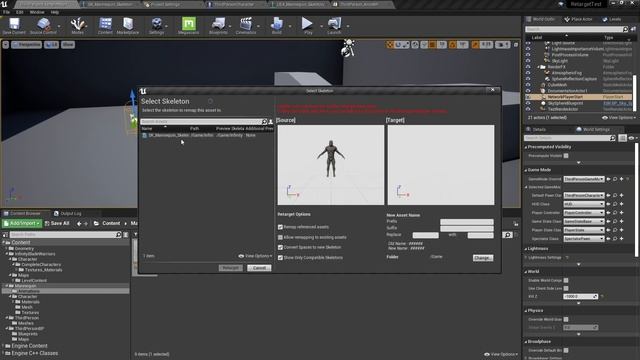The height and width of the screenshot is (360, 640).
Task: Click the Content Browser forward arrow
Action: pyautogui.click(x=86, y=224)
